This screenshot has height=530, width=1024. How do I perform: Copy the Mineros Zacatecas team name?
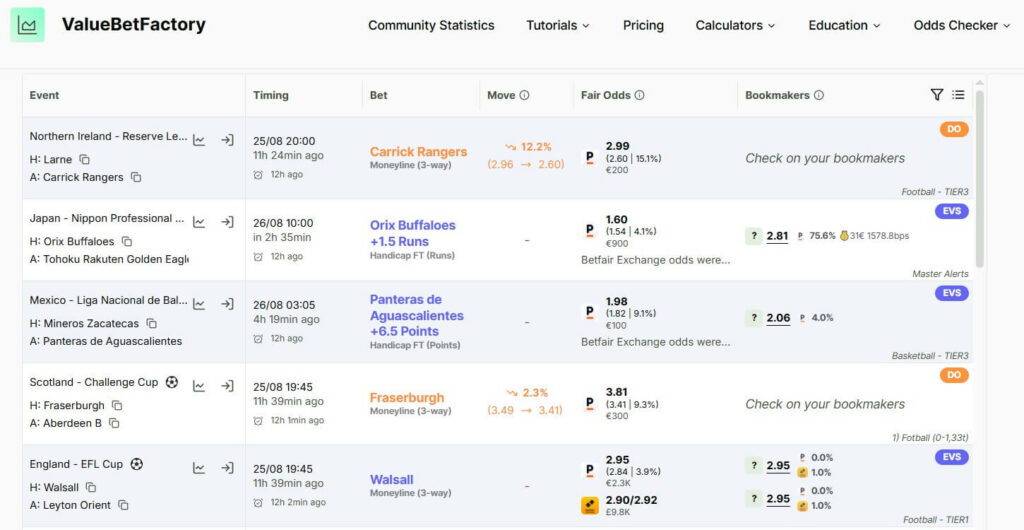coord(152,323)
